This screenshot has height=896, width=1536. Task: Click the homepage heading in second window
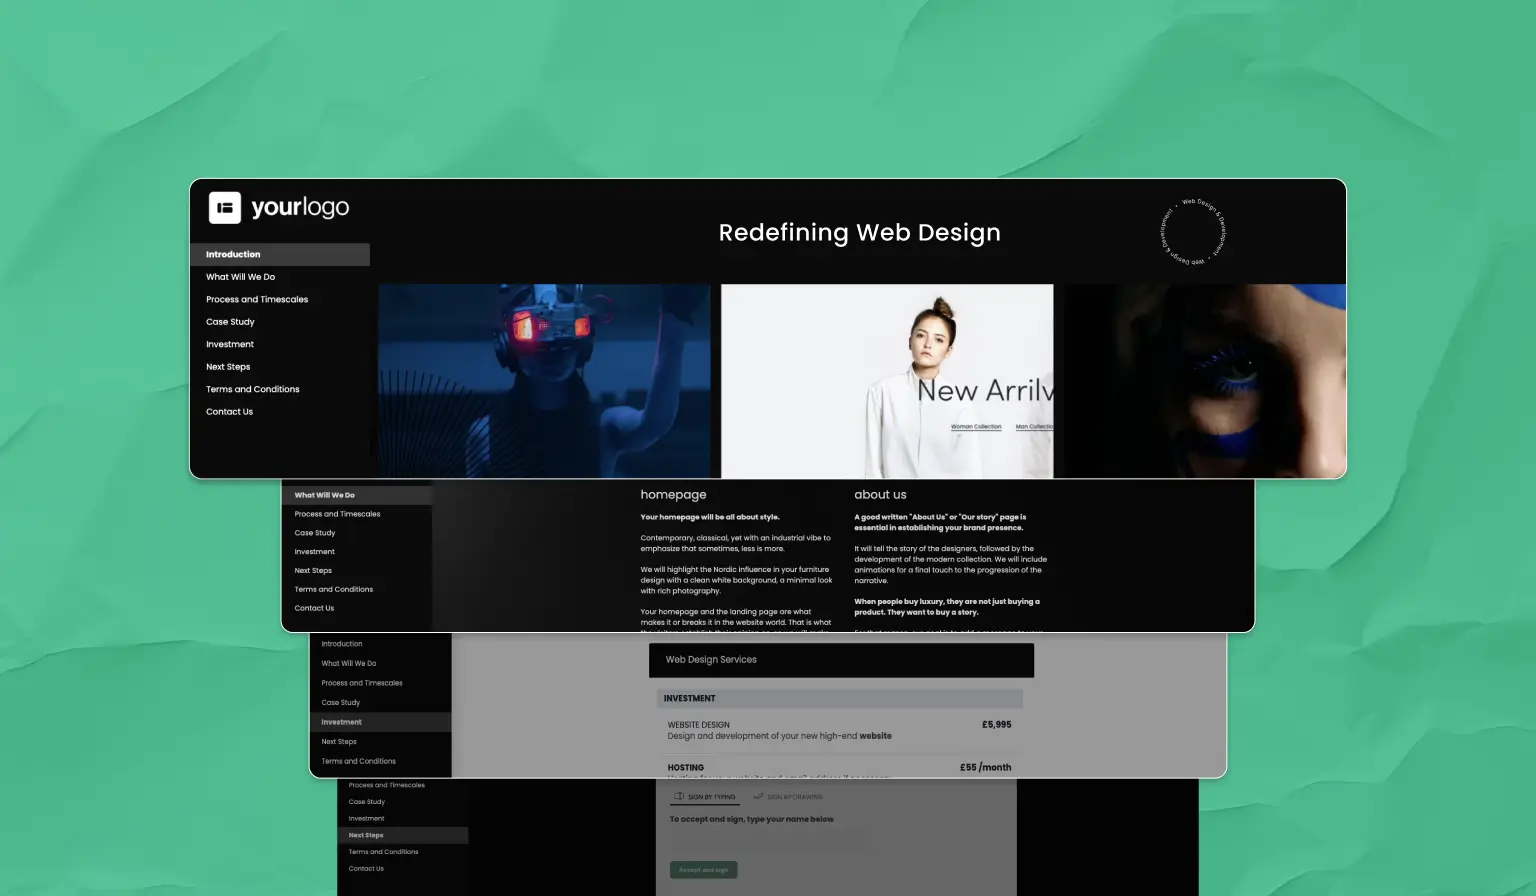(673, 495)
